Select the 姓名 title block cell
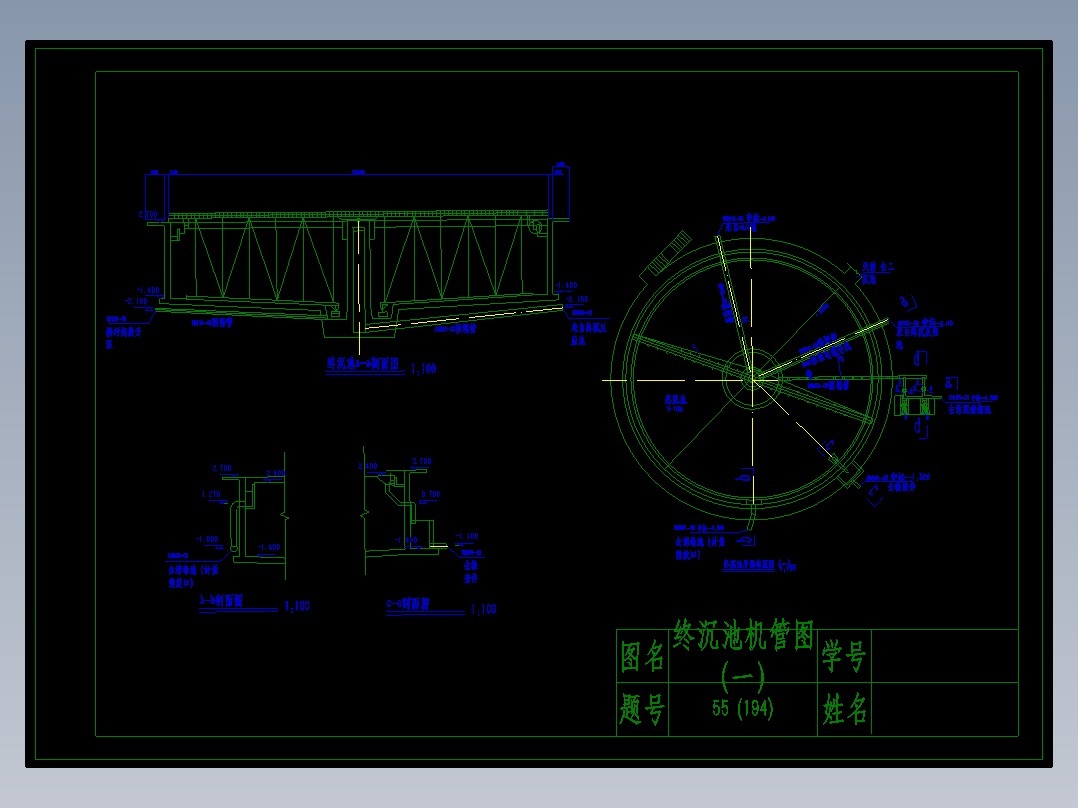 click(x=844, y=709)
